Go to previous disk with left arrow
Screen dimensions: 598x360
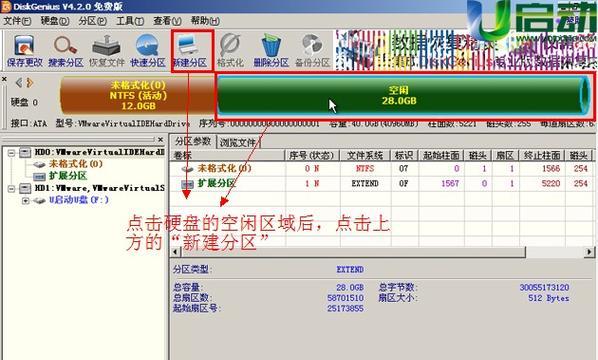18,82
